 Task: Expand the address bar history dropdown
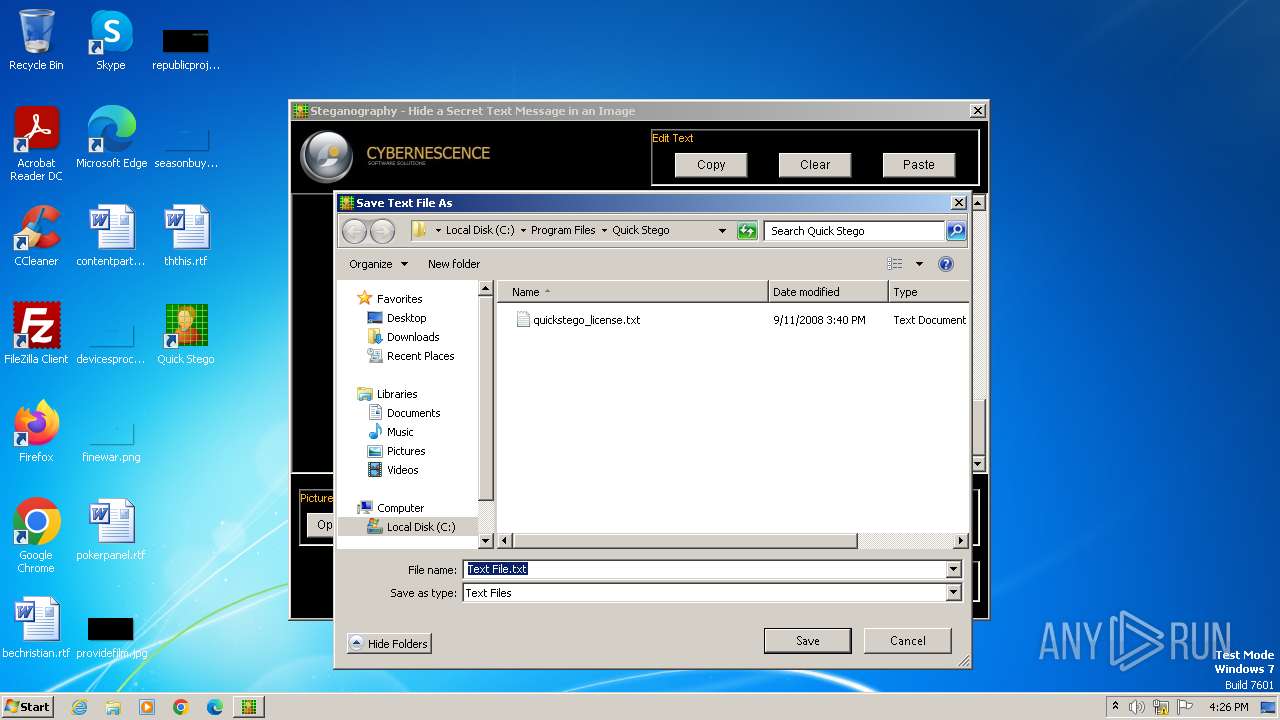722,231
